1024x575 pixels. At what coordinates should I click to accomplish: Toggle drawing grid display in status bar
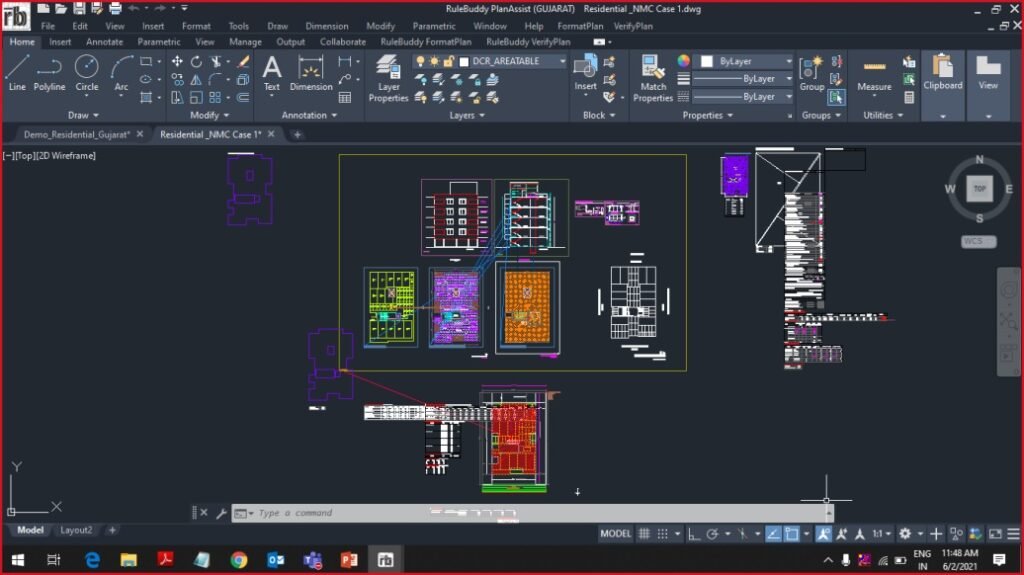coord(644,534)
